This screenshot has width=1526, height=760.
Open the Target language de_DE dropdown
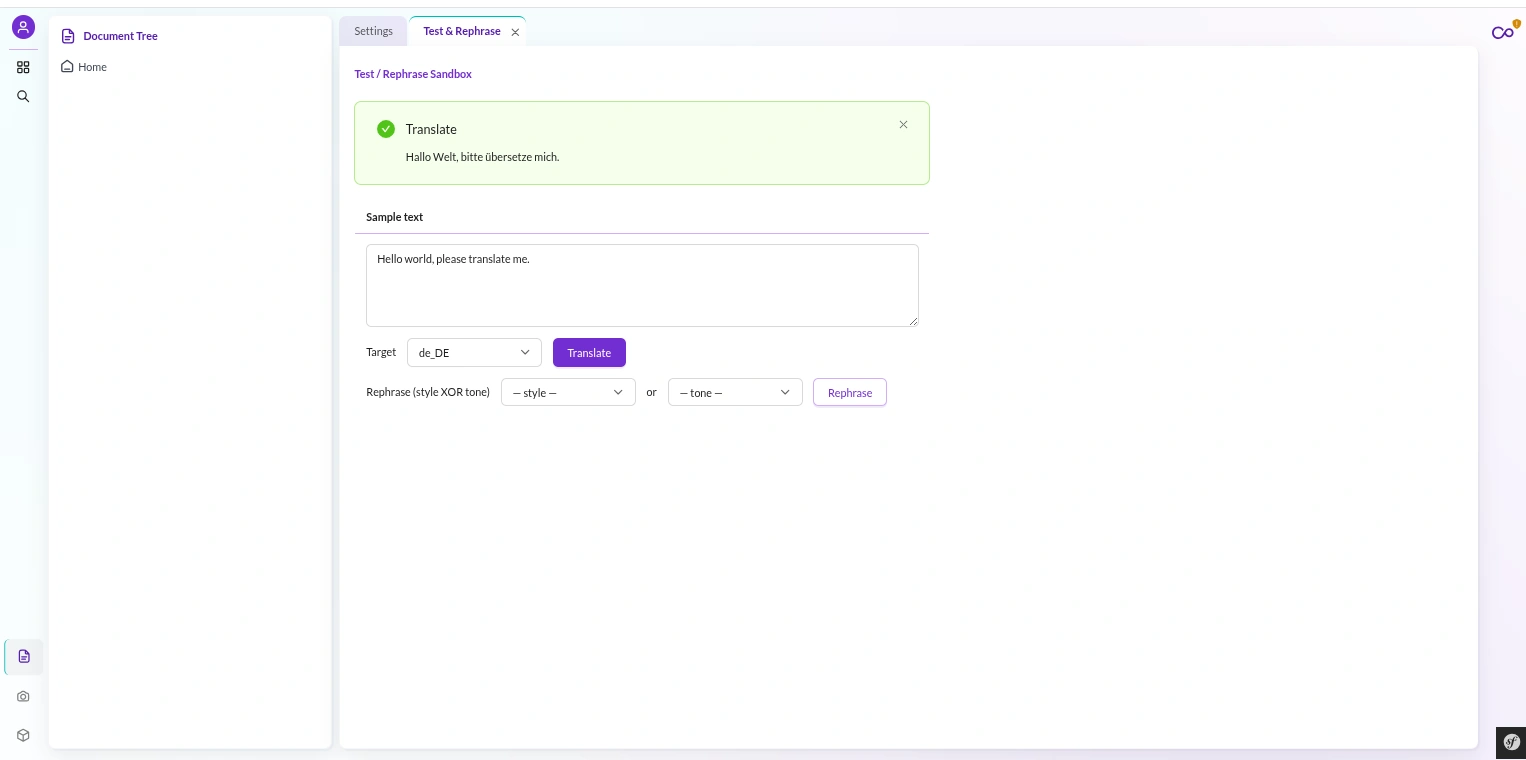tap(474, 353)
